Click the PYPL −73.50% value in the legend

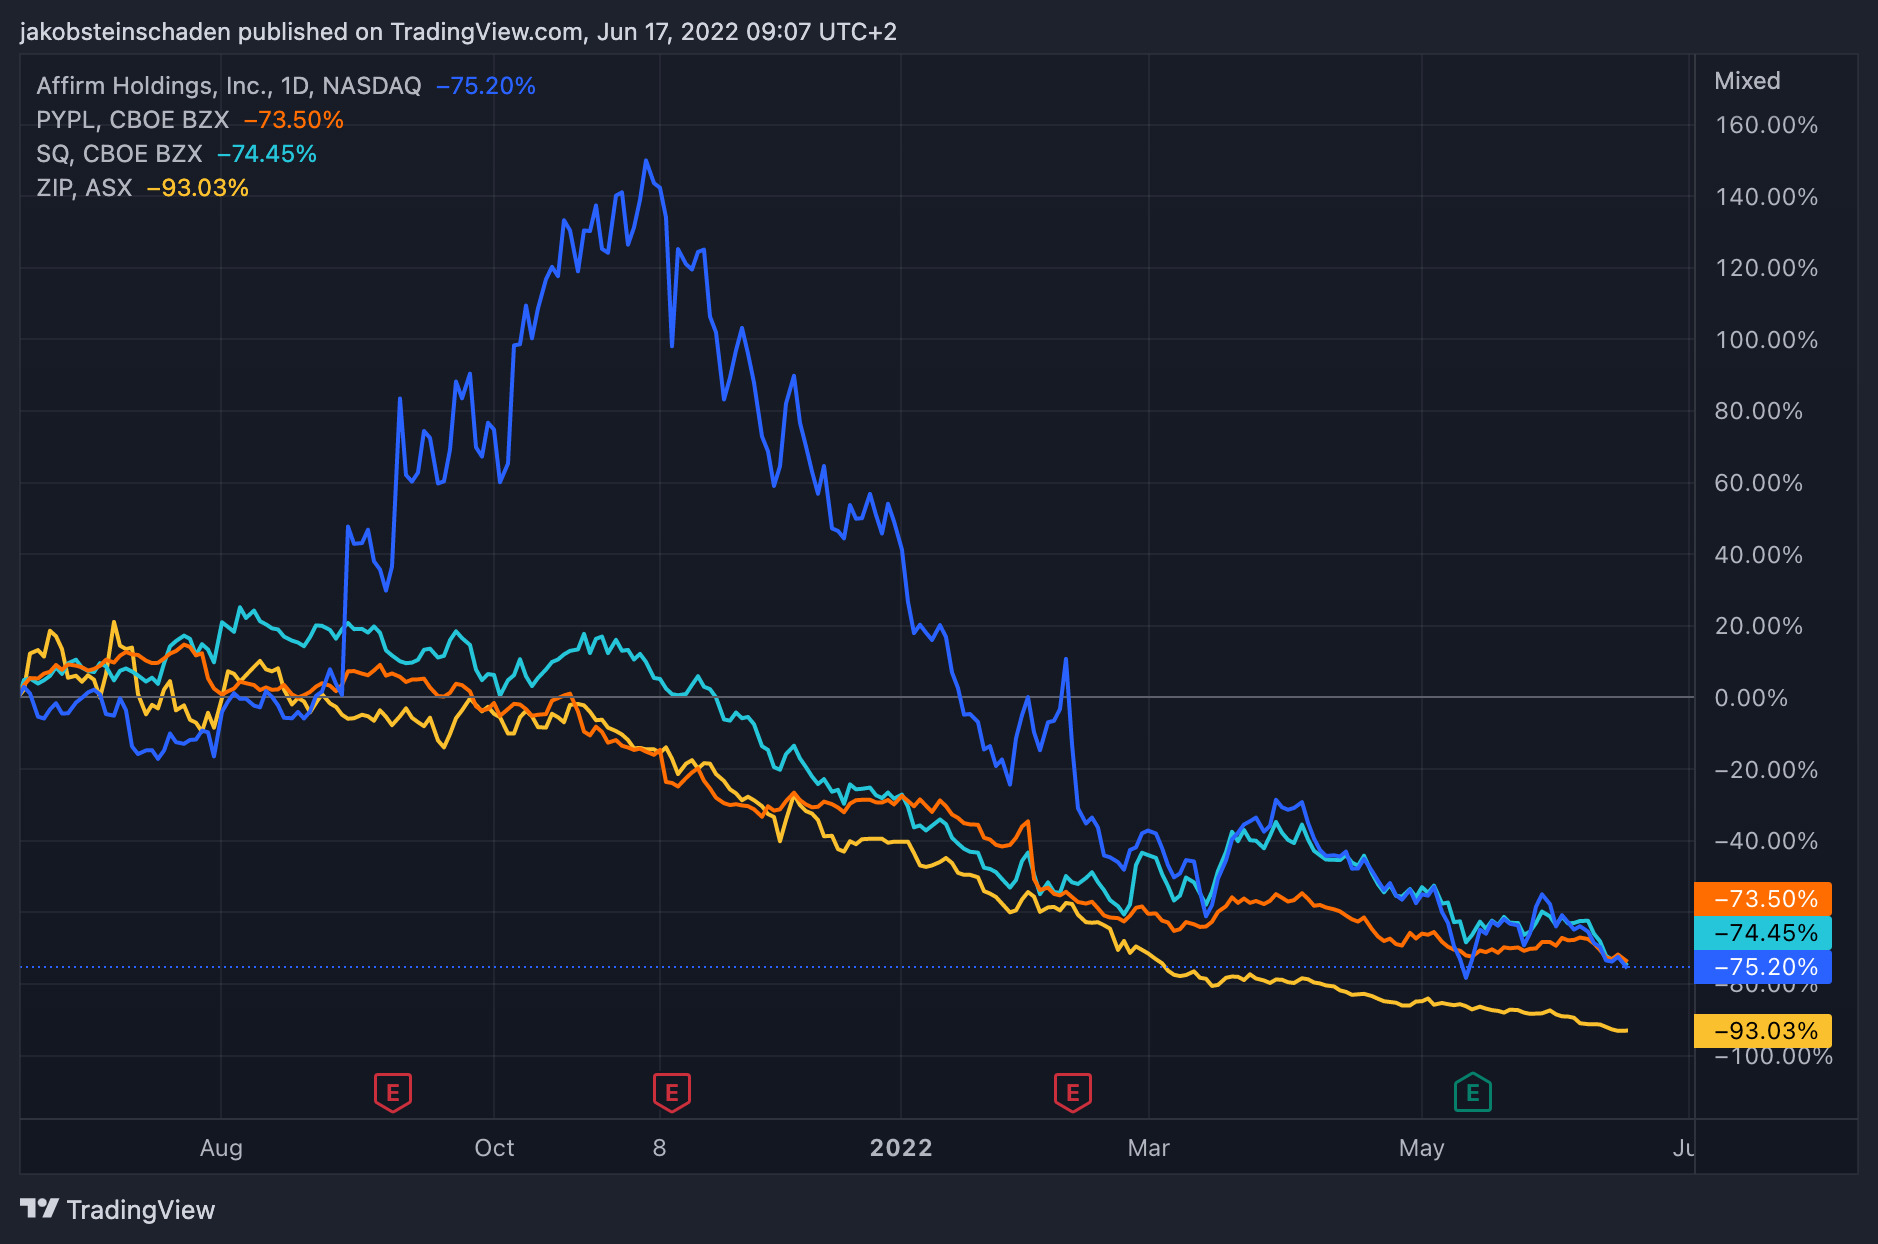[294, 120]
